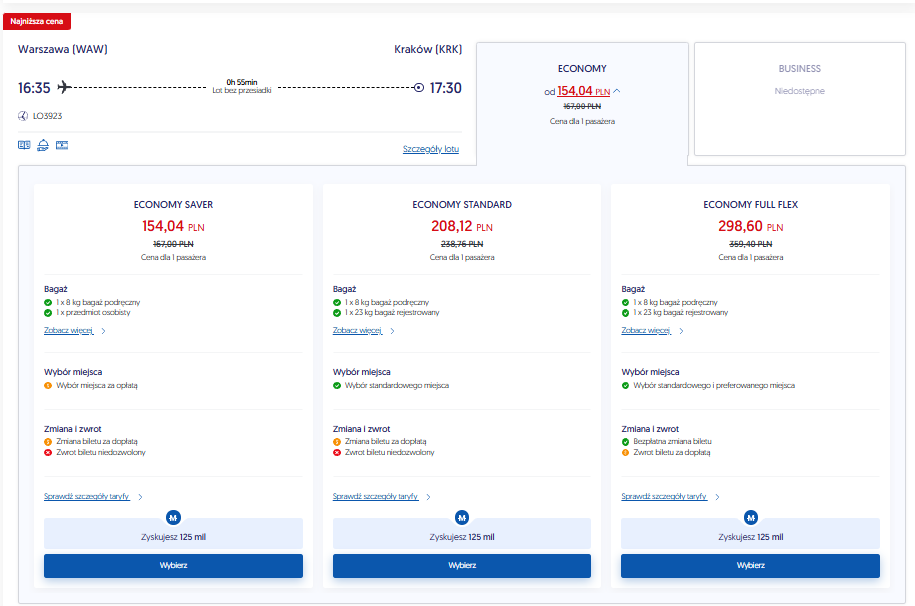
Task: Expand baggage details arrow in Economy Saver
Action: point(103,331)
